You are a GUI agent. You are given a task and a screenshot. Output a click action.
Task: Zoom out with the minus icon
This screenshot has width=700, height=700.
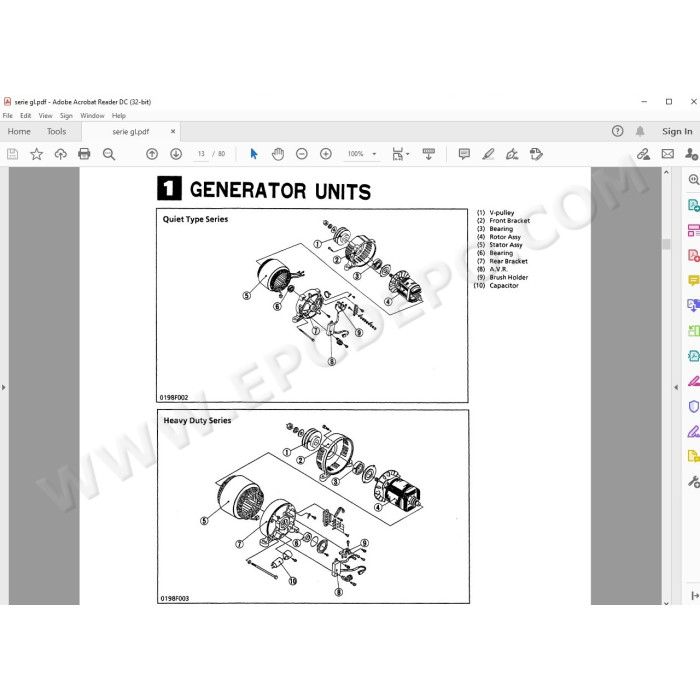pyautogui.click(x=302, y=154)
